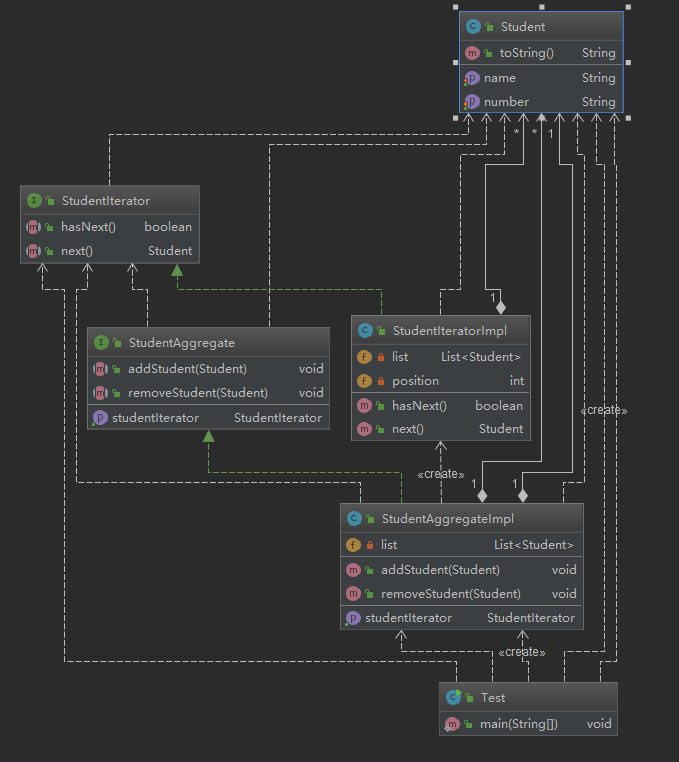
Task: Click the «create» label right of StudentIteratorImpl
Action: click(604, 410)
